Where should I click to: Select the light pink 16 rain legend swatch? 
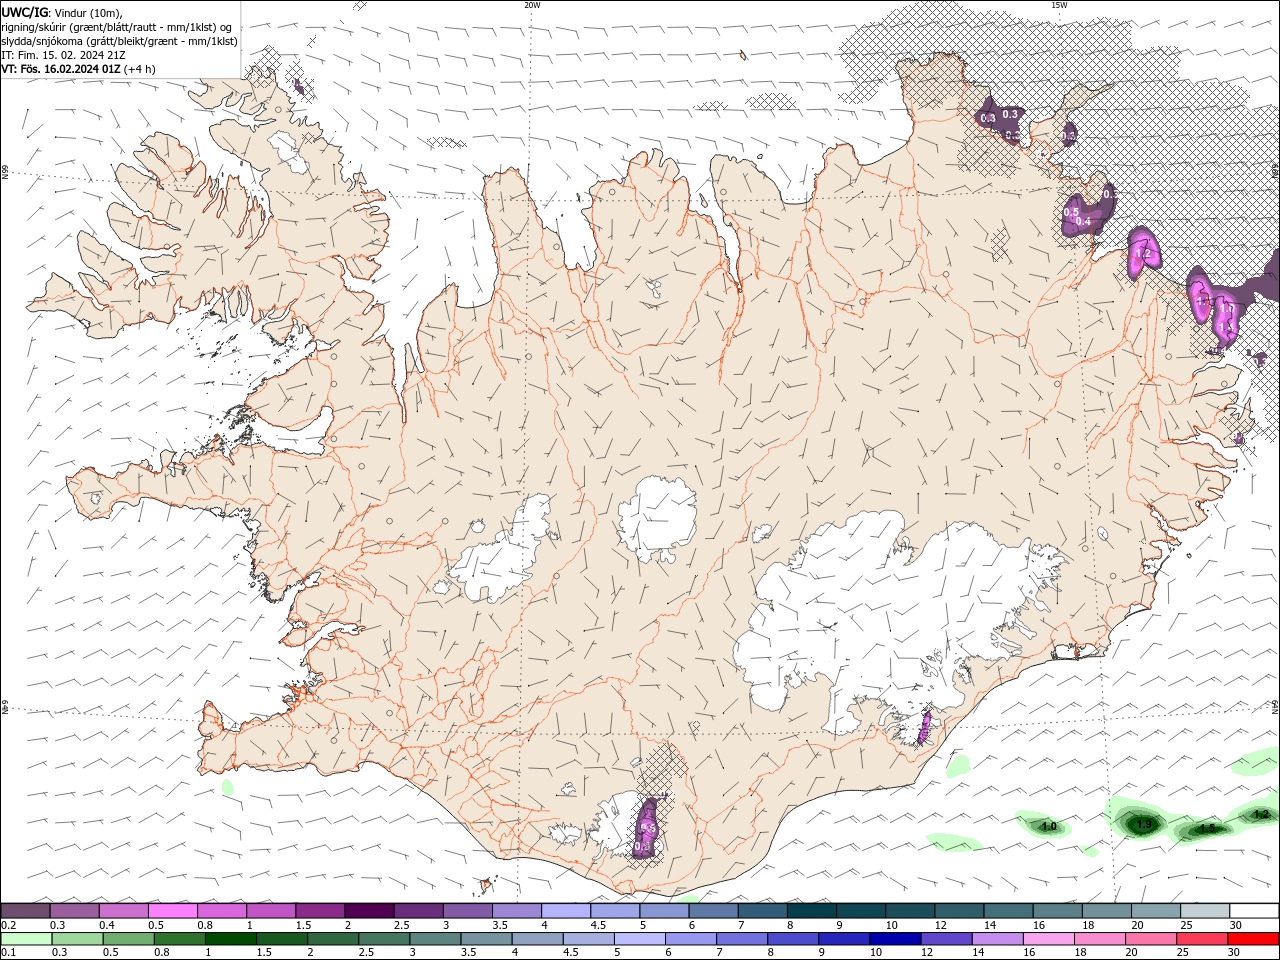(1047, 939)
